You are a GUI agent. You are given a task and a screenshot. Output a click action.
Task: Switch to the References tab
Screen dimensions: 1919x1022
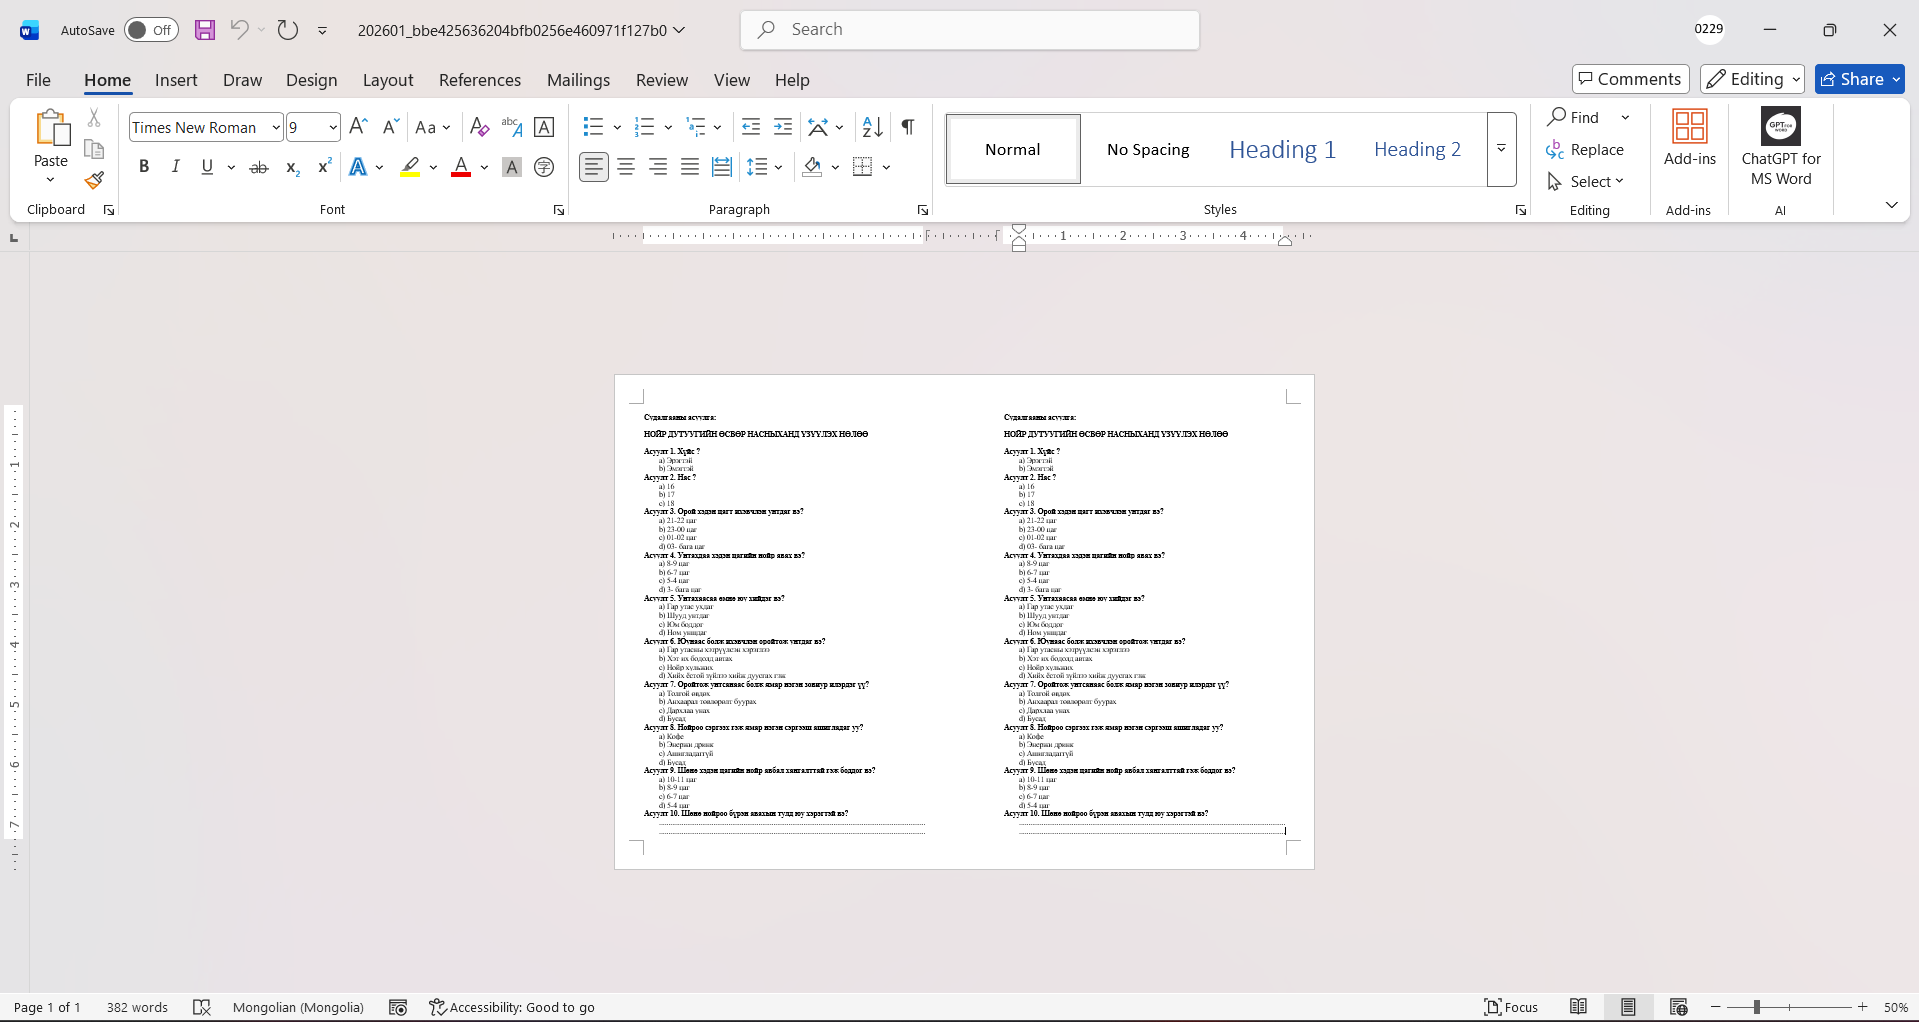pyautogui.click(x=479, y=80)
